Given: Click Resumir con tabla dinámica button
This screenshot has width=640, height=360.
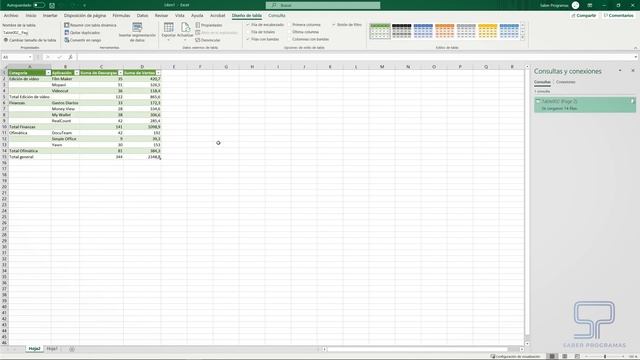Looking at the screenshot, I should (90, 25).
